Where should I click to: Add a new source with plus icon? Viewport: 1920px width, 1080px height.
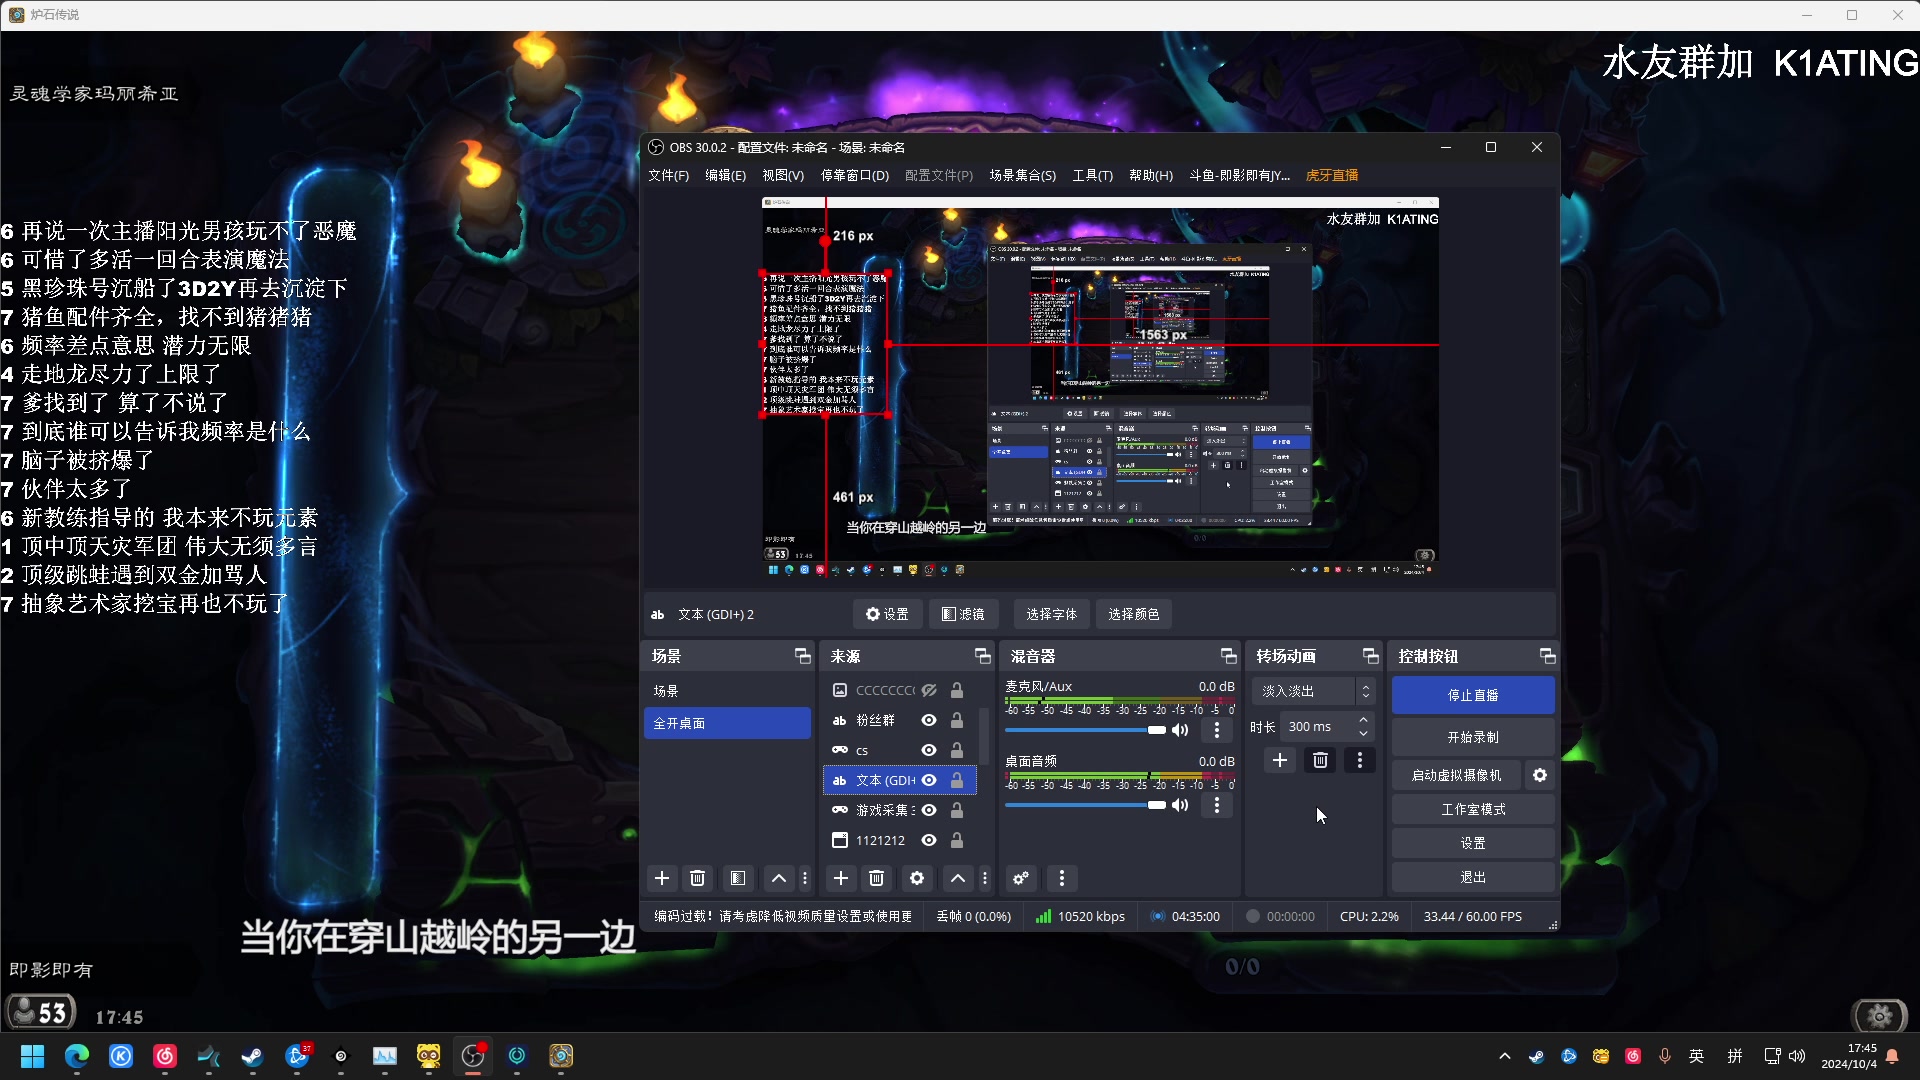pyautogui.click(x=841, y=878)
